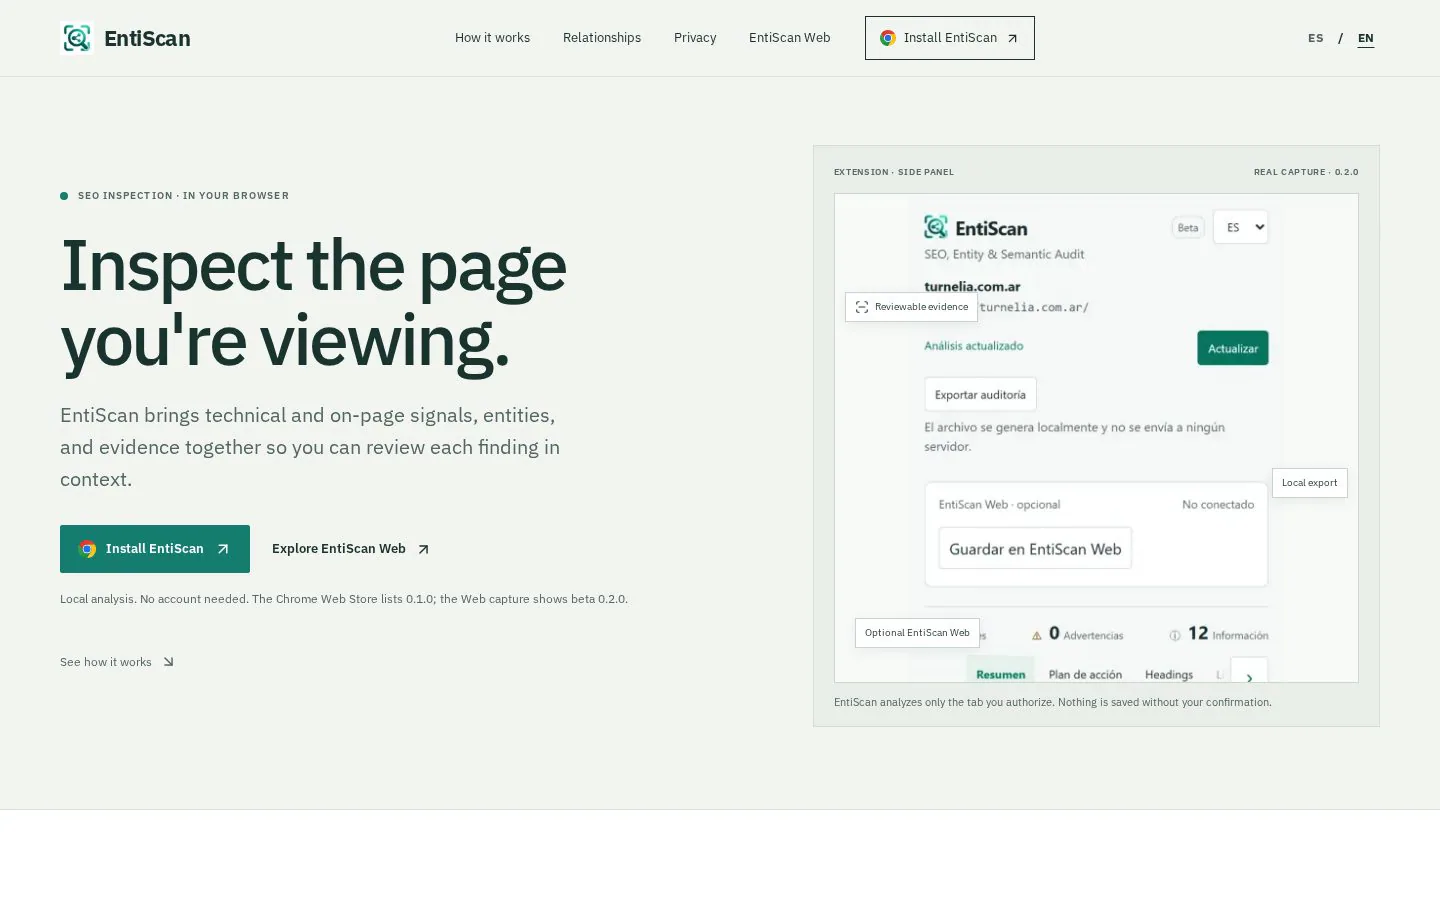Click the arrow icon beside Explore EntiScan Web

click(423, 549)
